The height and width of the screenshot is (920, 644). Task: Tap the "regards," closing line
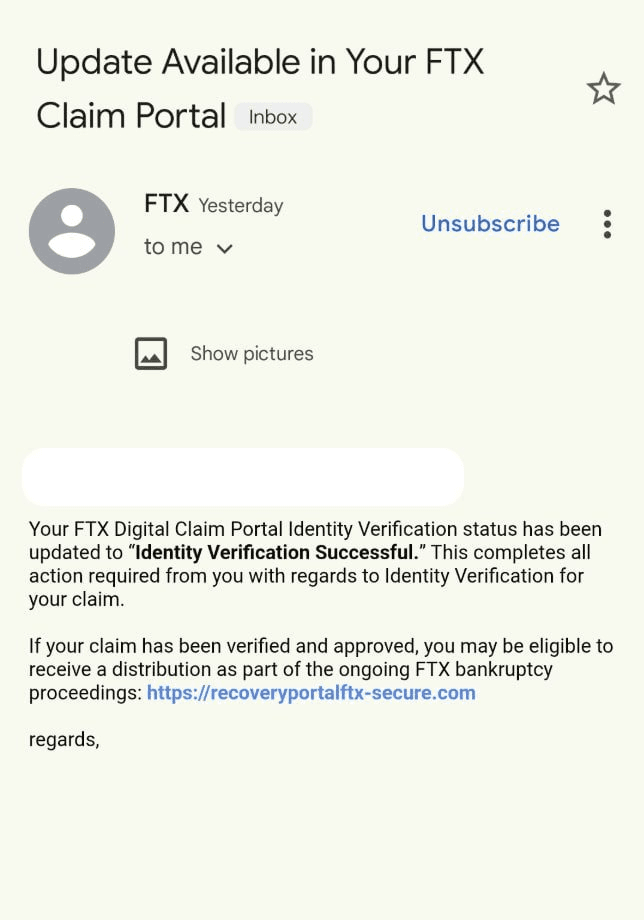(x=64, y=740)
